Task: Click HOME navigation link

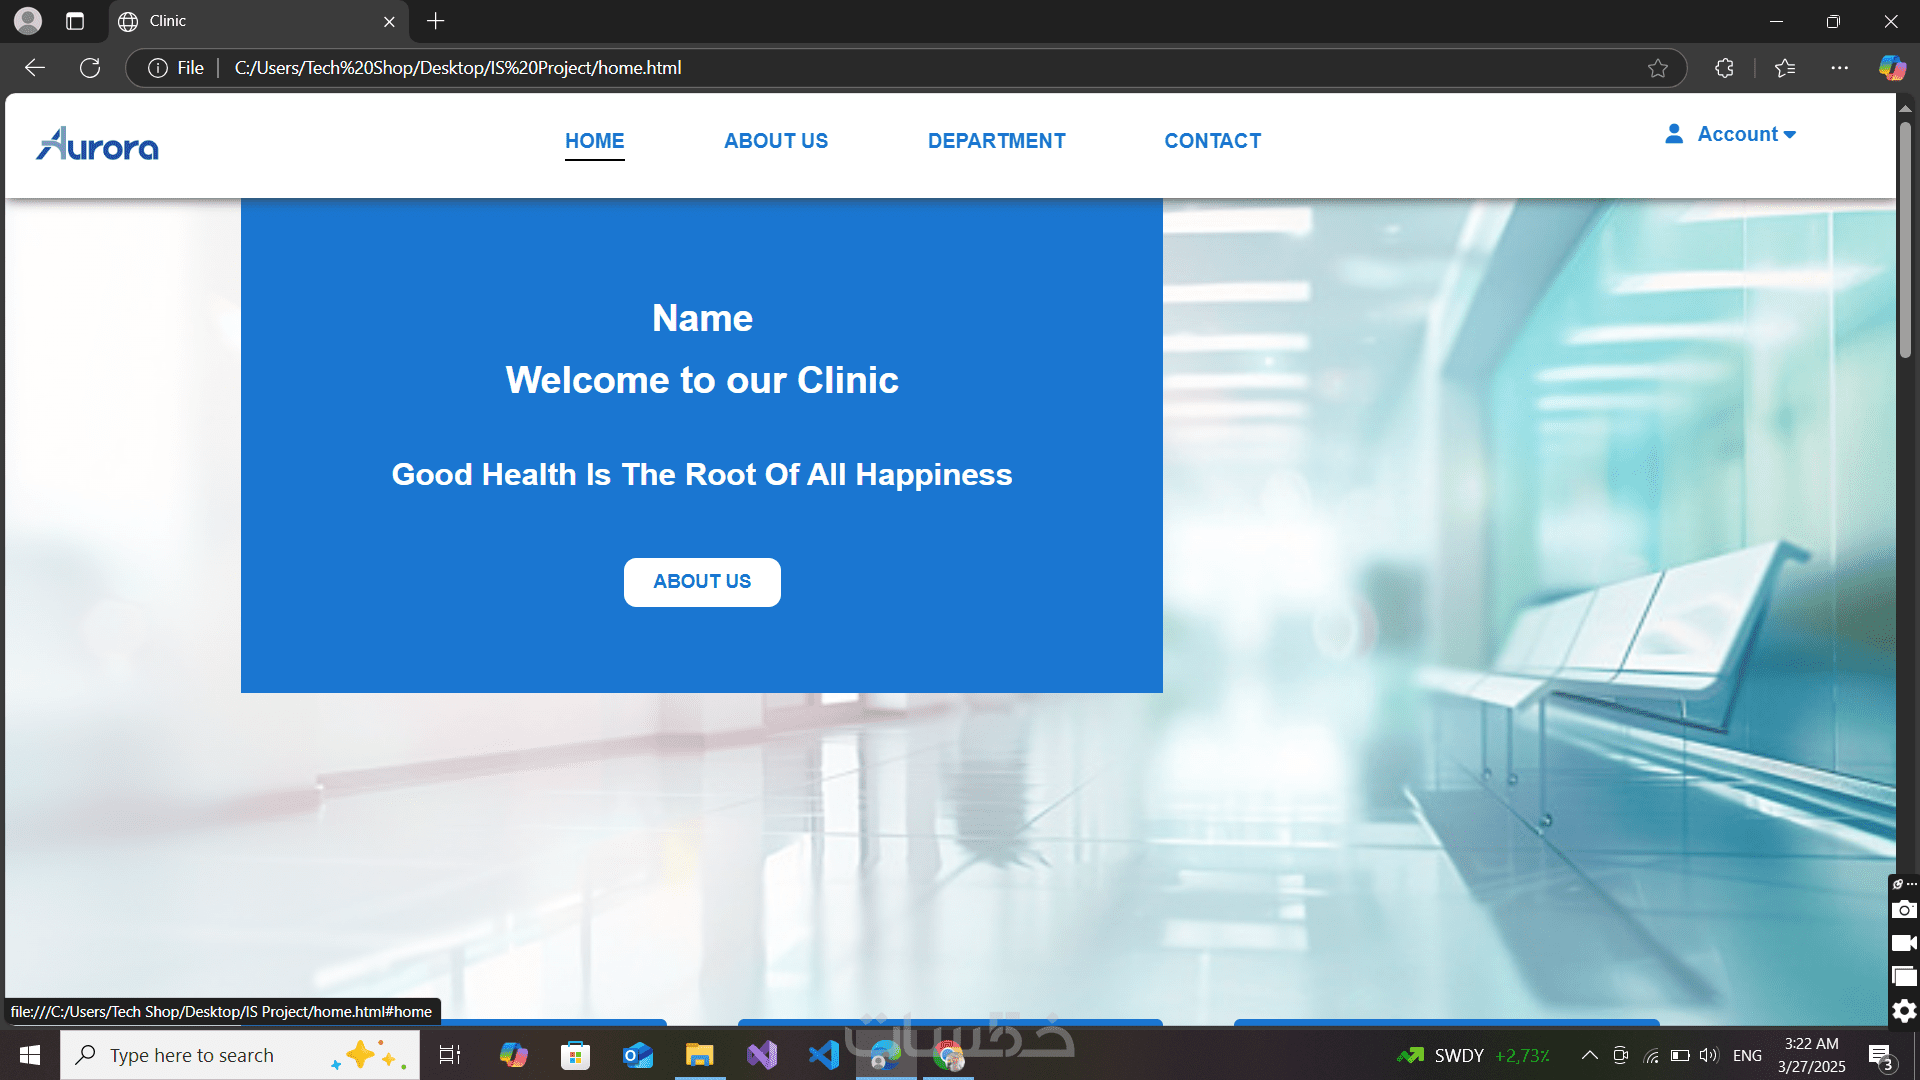Action: pos(594,141)
